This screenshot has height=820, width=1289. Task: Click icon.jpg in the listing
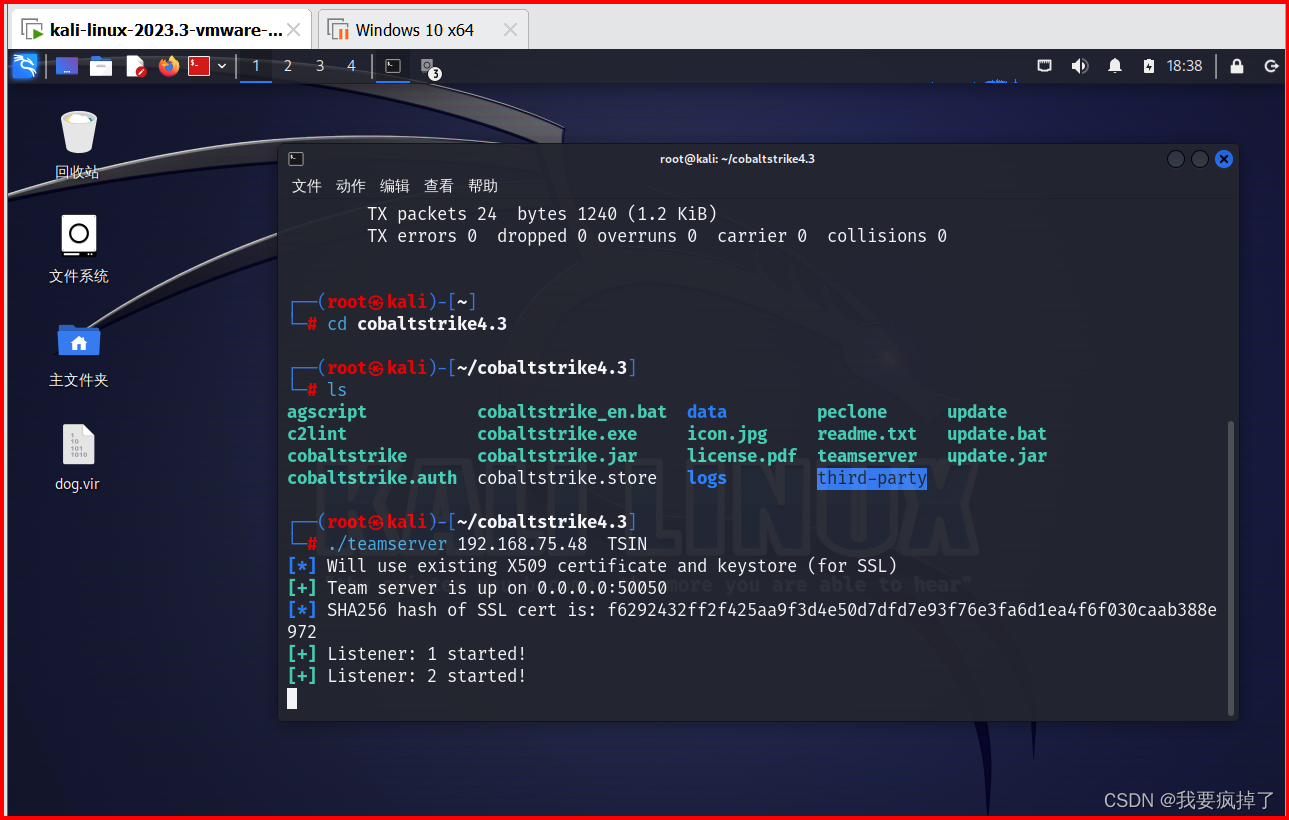[x=727, y=434]
